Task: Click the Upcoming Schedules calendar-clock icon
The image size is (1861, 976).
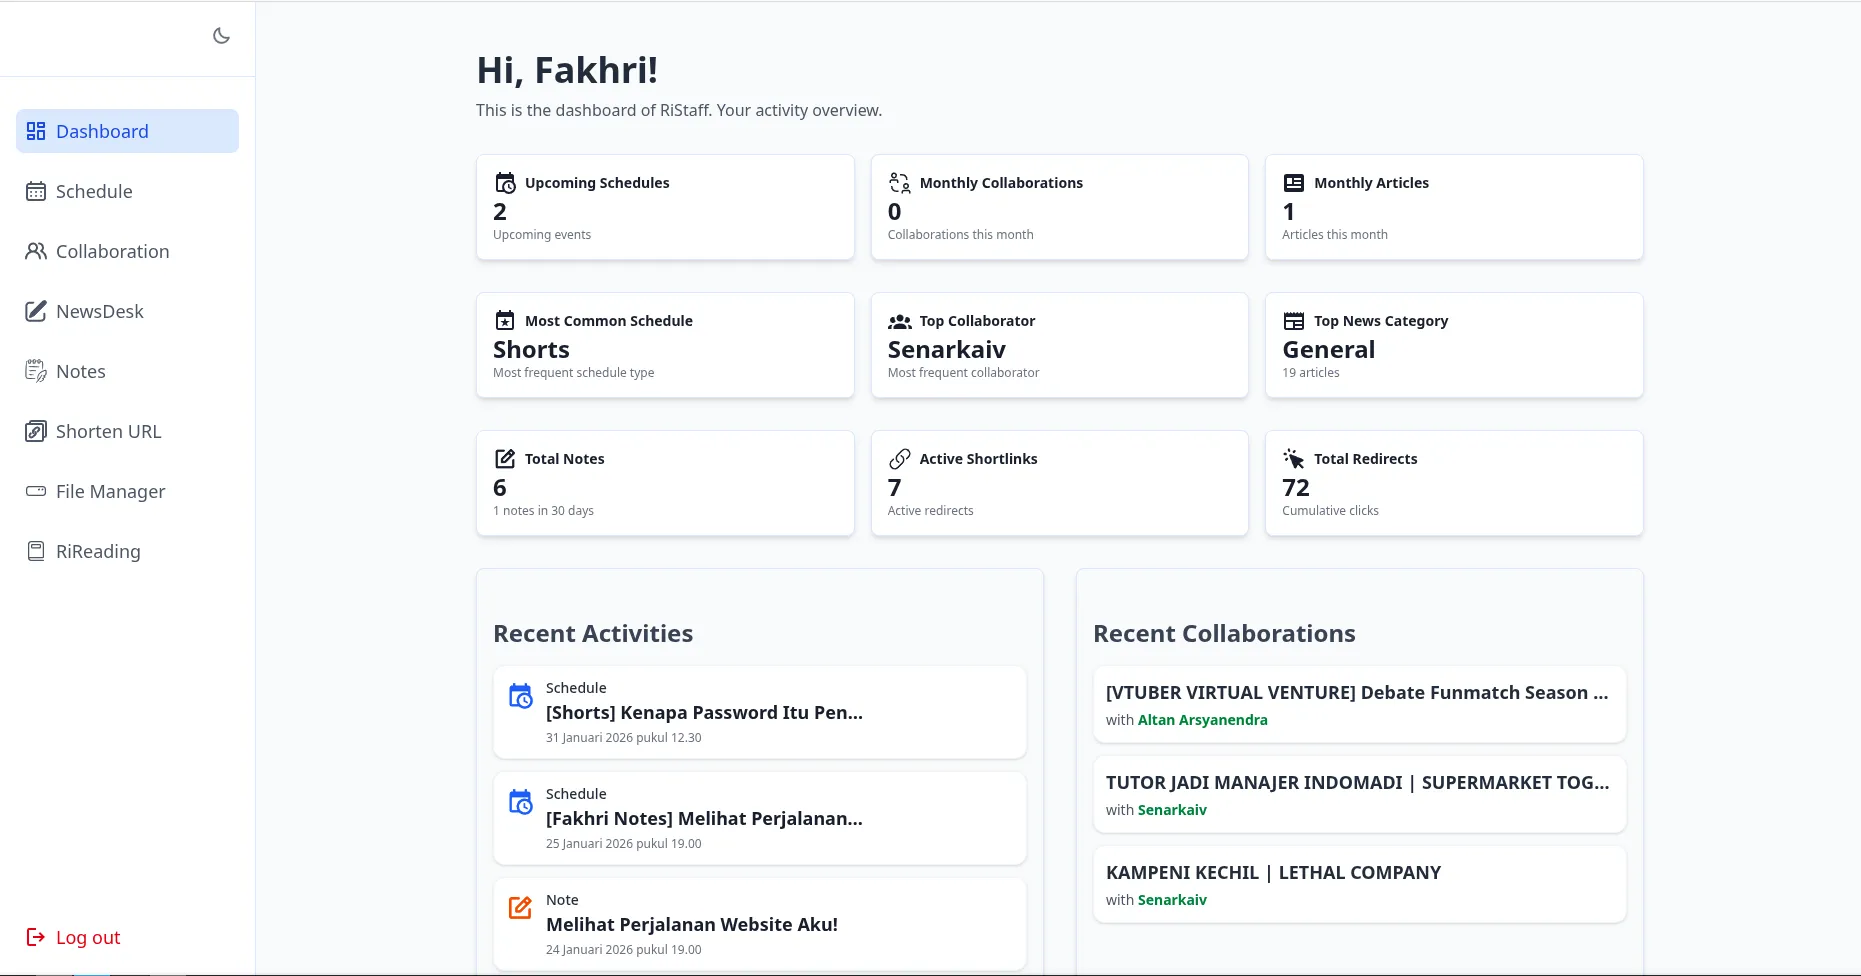Action: (x=505, y=183)
